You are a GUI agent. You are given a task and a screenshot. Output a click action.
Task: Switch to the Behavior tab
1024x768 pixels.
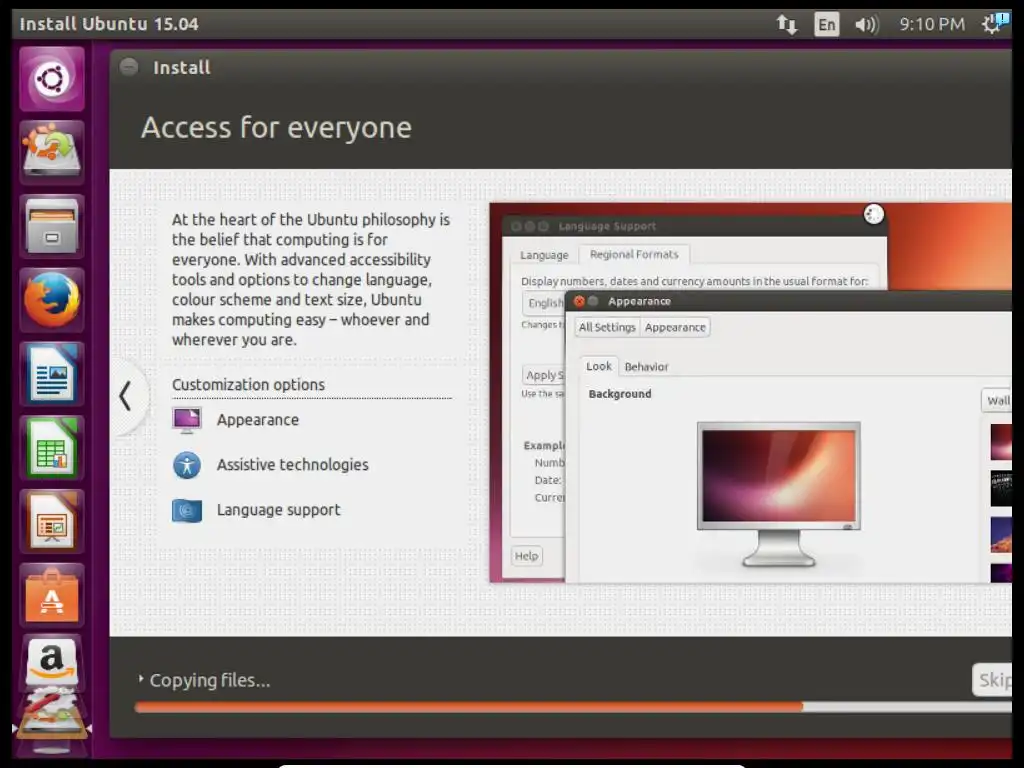pyautogui.click(x=647, y=367)
